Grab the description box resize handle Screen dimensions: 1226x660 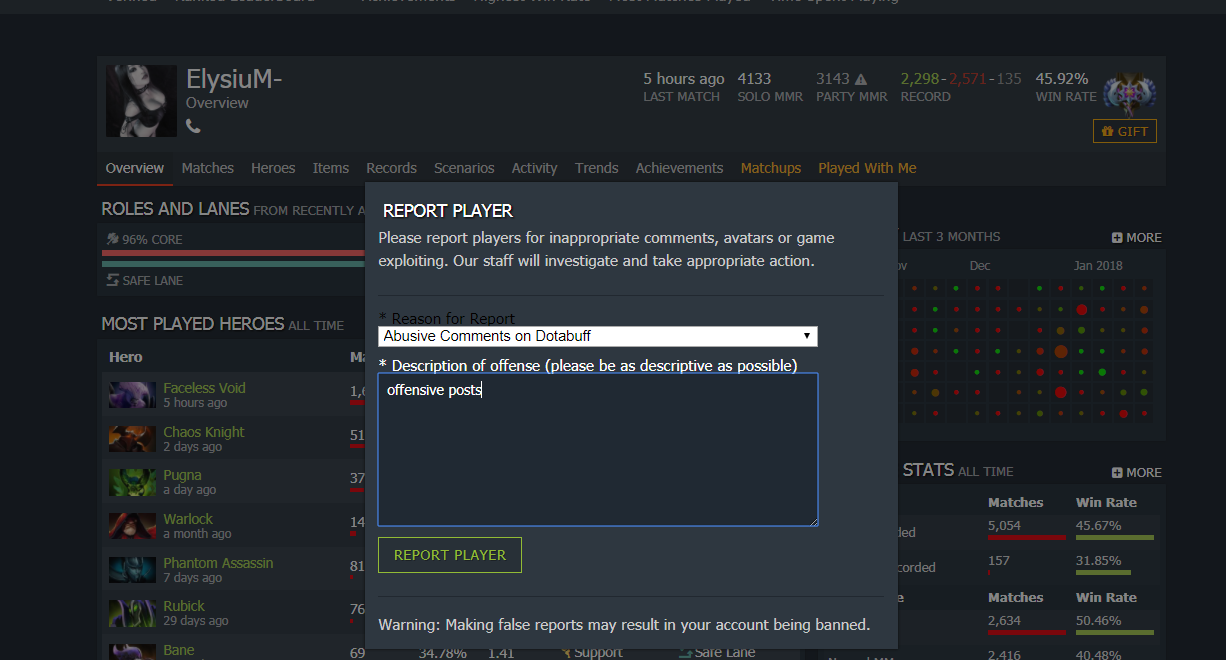pyautogui.click(x=812, y=520)
